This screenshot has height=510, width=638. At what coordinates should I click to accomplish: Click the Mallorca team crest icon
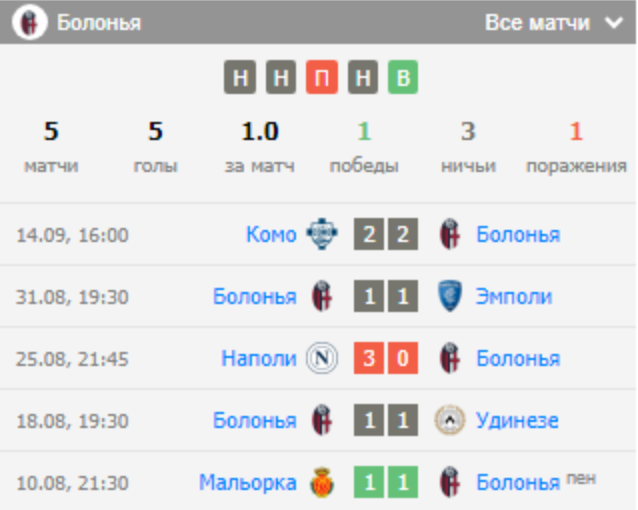[322, 482]
